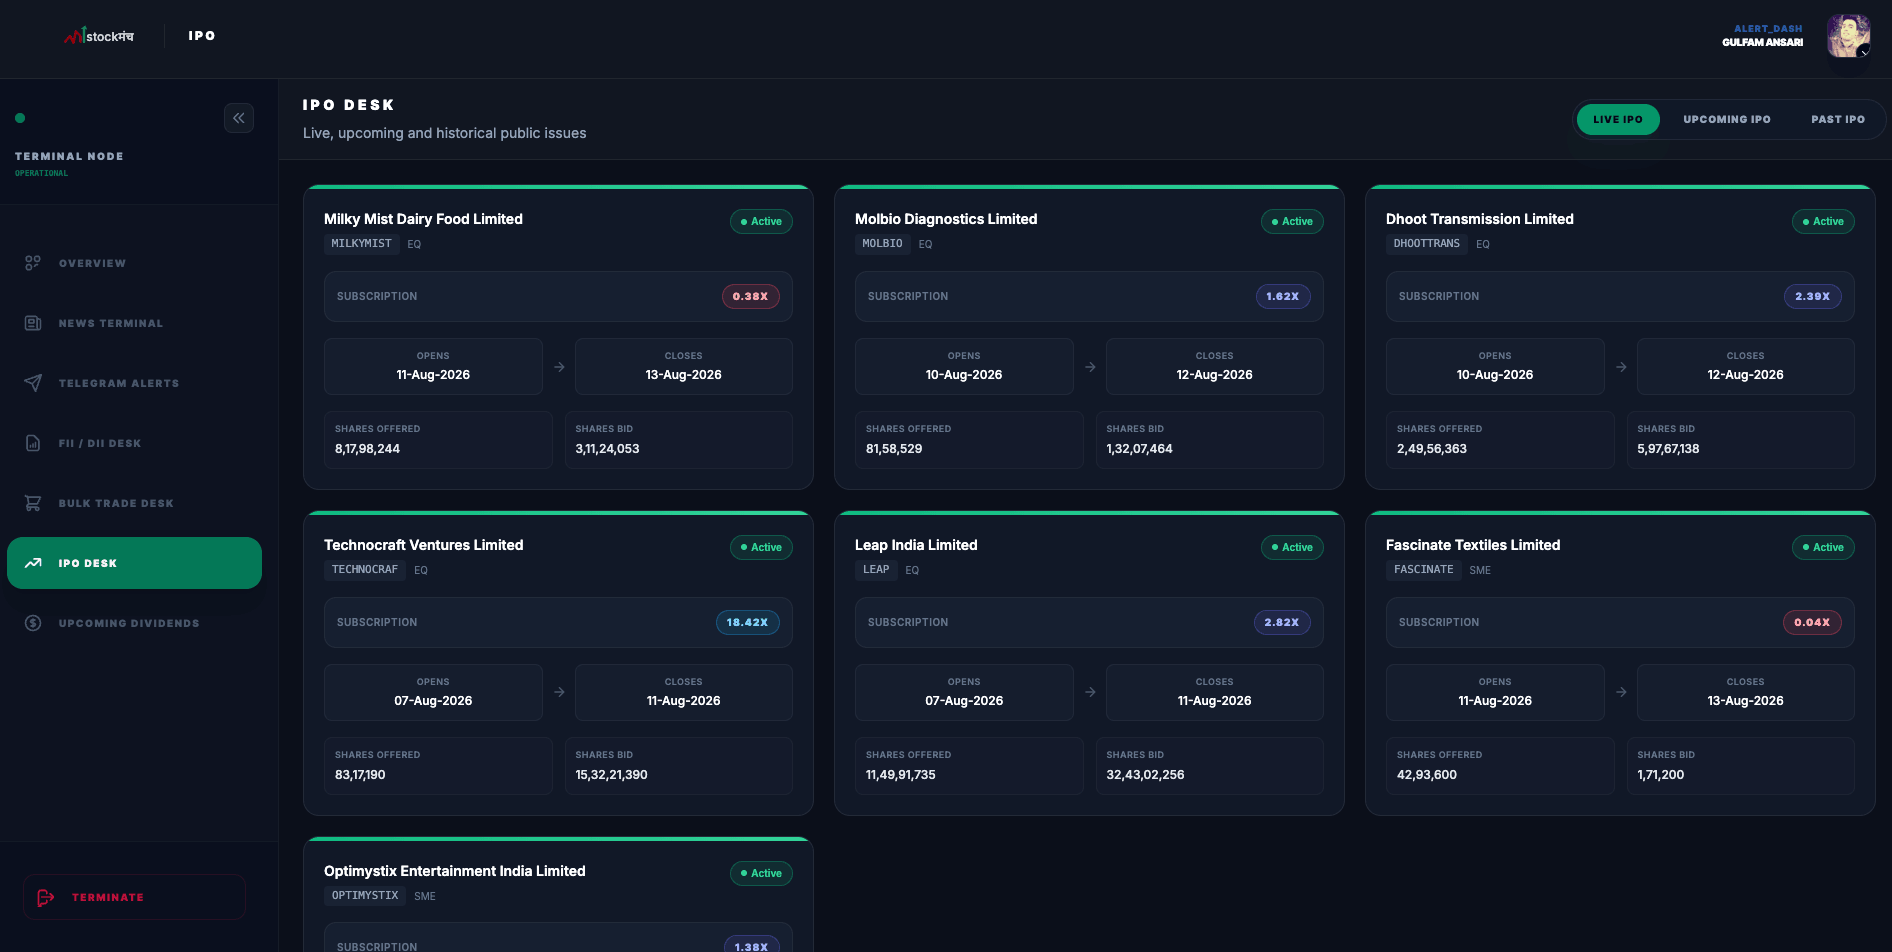The width and height of the screenshot is (1892, 952).
Task: Open the Molbio Diagnostics Limited card
Action: tap(1089, 338)
